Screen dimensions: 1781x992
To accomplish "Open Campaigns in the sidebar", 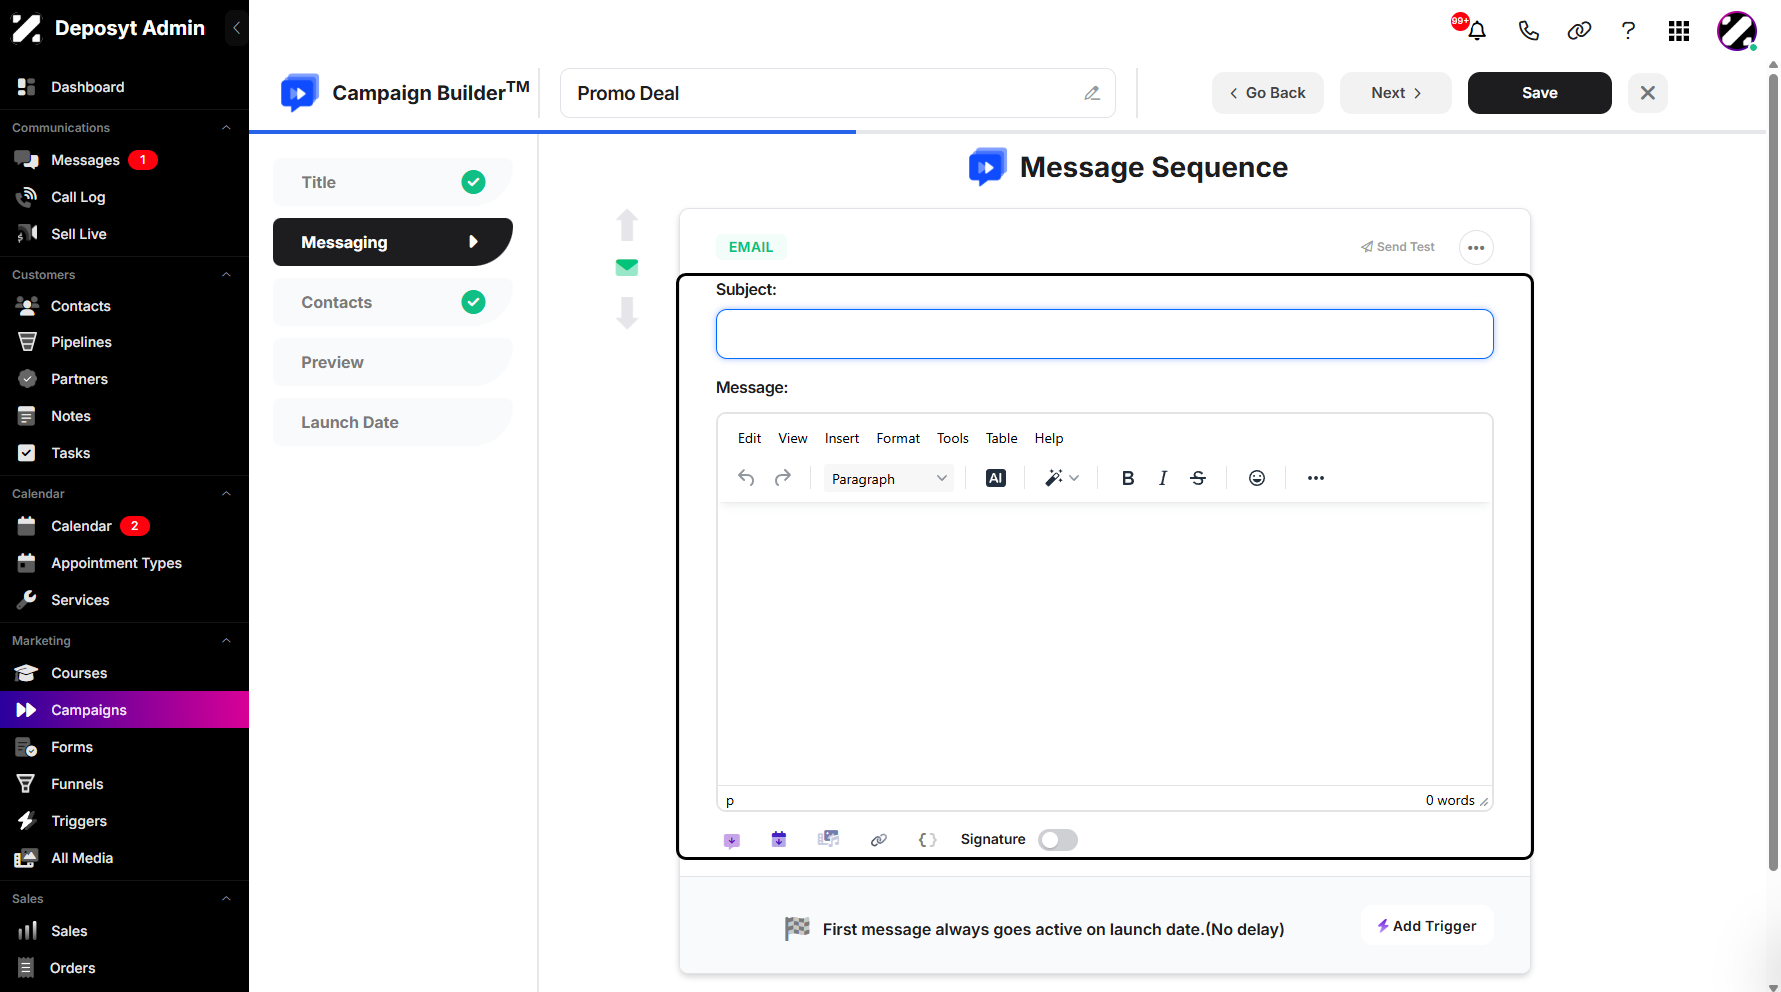I will click(x=124, y=710).
